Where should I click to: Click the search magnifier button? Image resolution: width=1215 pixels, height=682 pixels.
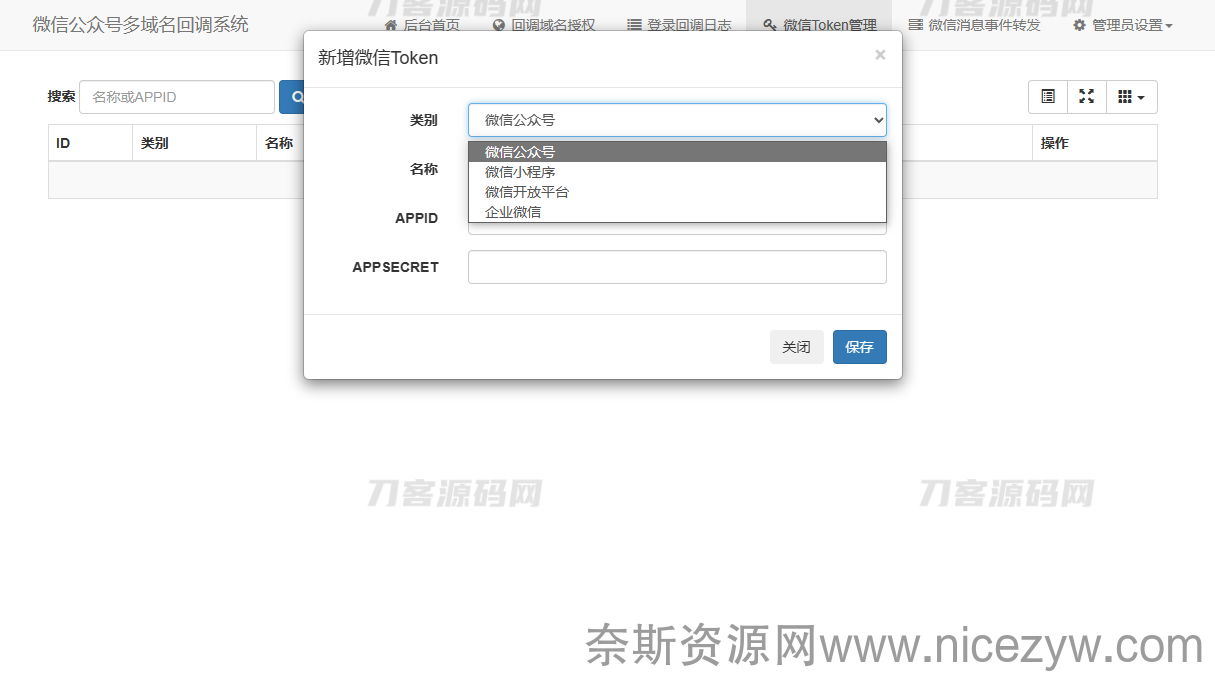(x=293, y=97)
